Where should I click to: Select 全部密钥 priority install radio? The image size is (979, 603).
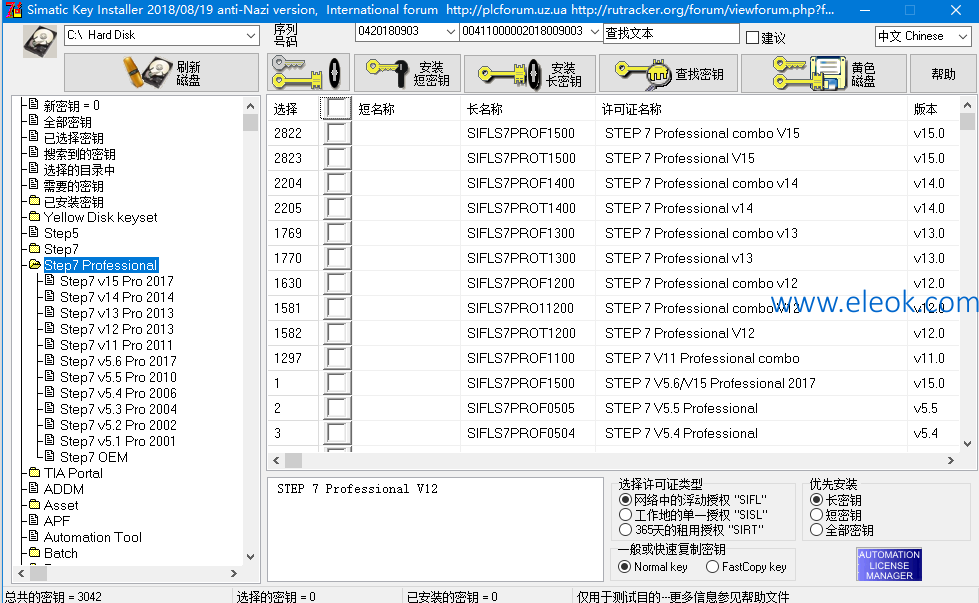point(816,530)
